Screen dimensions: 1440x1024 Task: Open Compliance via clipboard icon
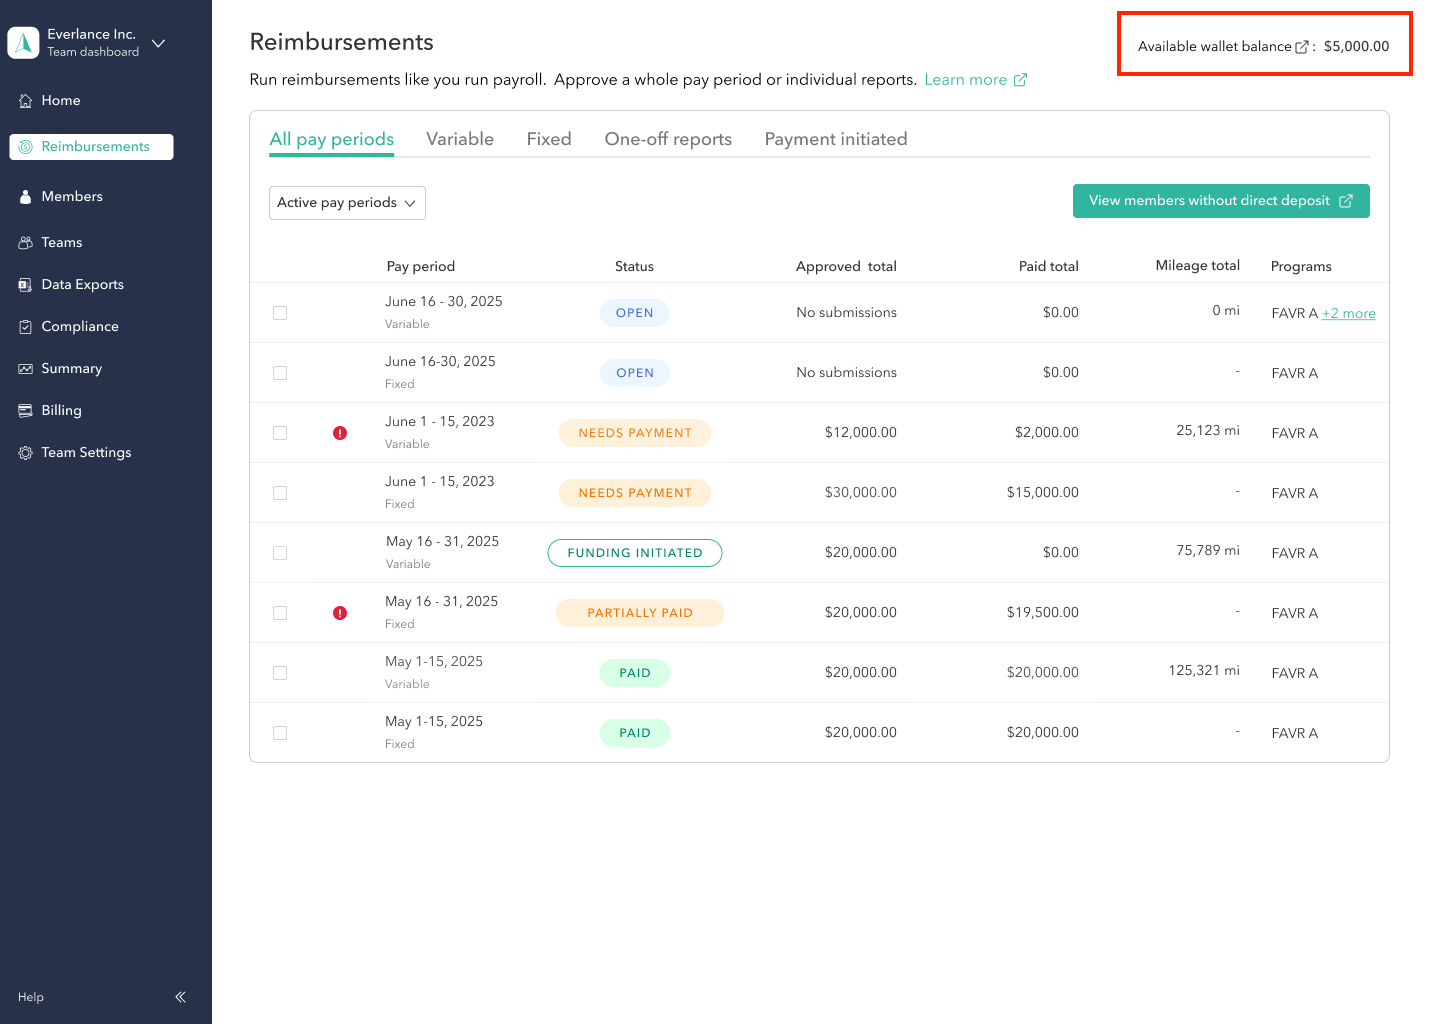25,326
